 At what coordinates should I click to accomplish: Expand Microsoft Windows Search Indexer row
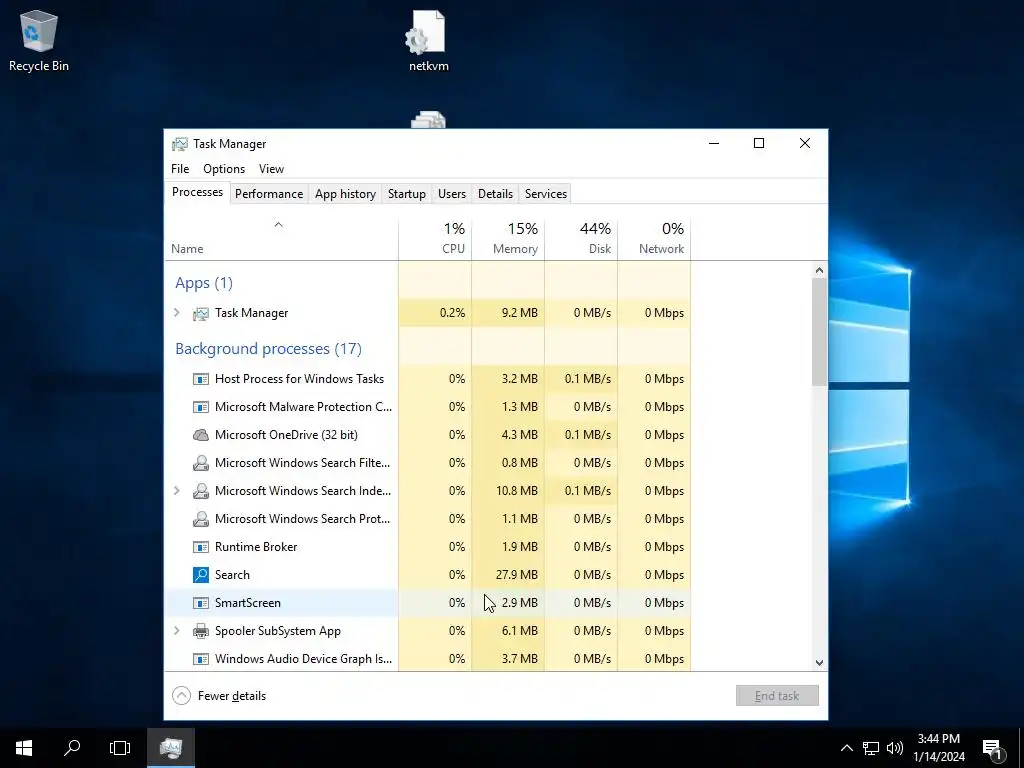[x=176, y=490]
